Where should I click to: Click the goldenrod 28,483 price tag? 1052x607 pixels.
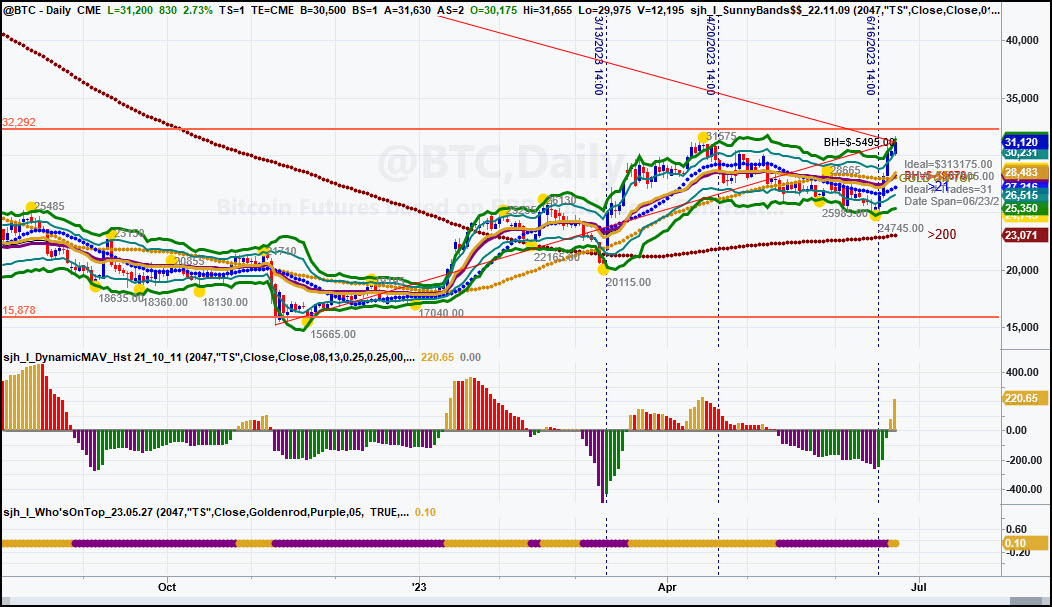point(1025,172)
